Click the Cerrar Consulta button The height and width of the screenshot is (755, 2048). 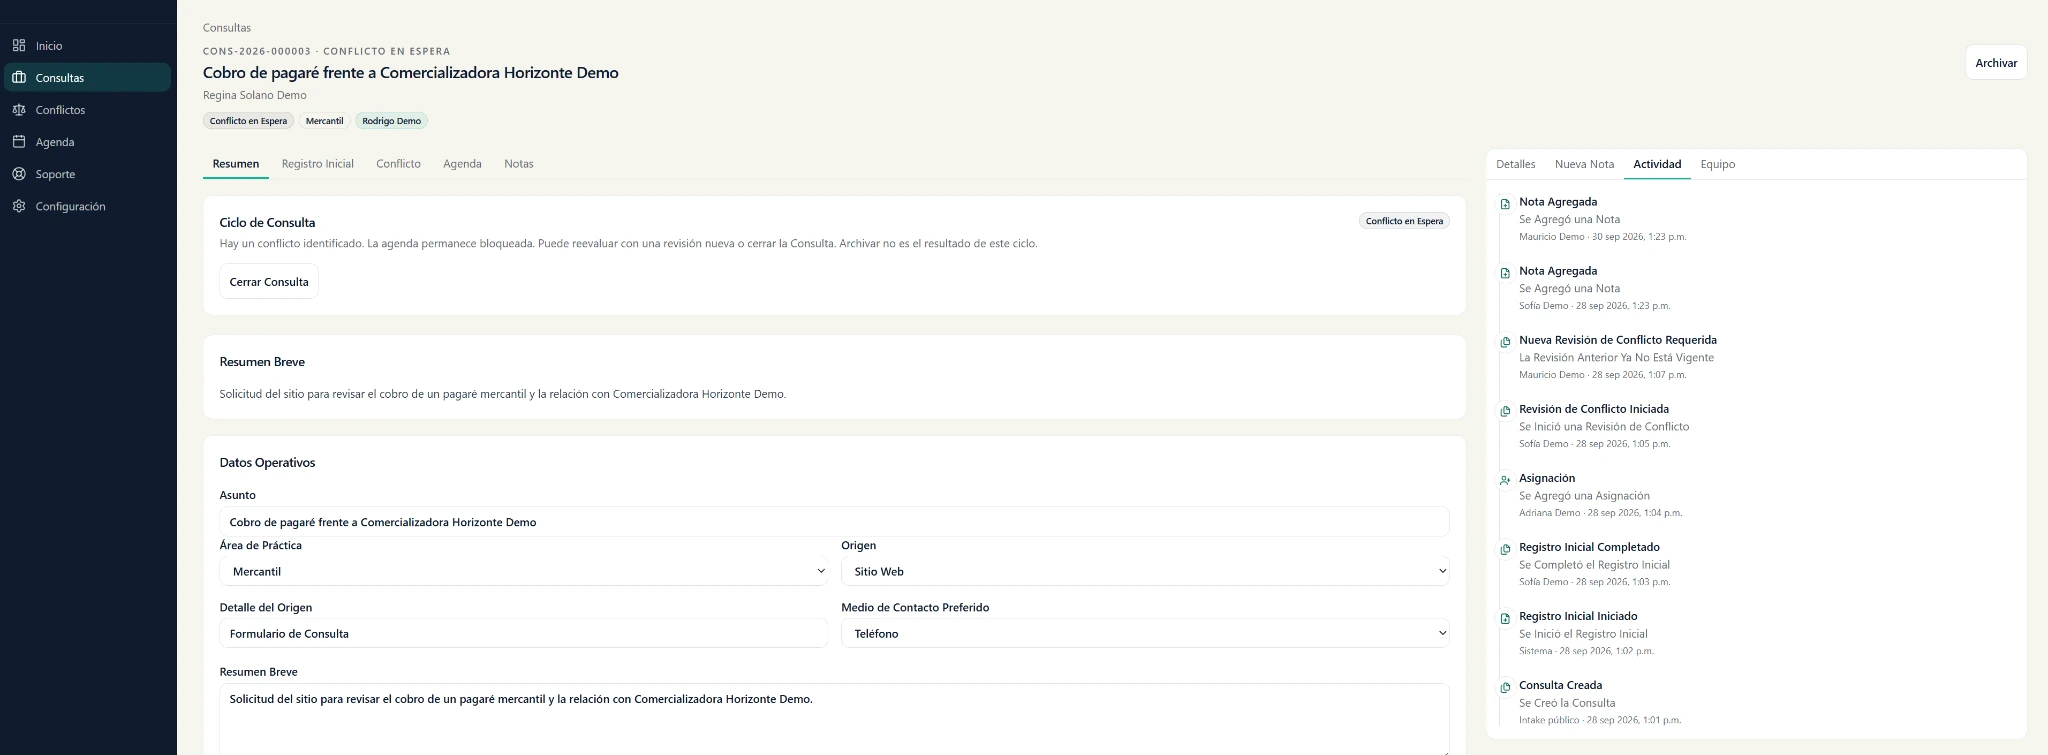(269, 282)
